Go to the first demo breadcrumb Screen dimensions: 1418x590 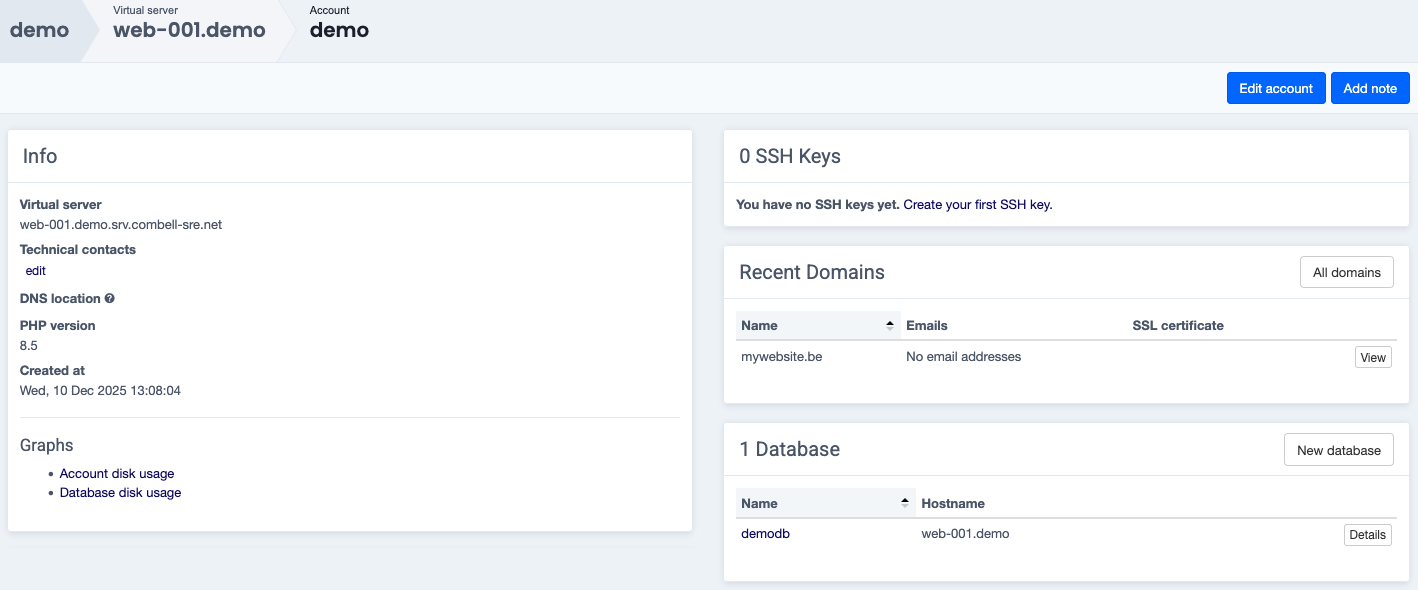[x=40, y=30]
